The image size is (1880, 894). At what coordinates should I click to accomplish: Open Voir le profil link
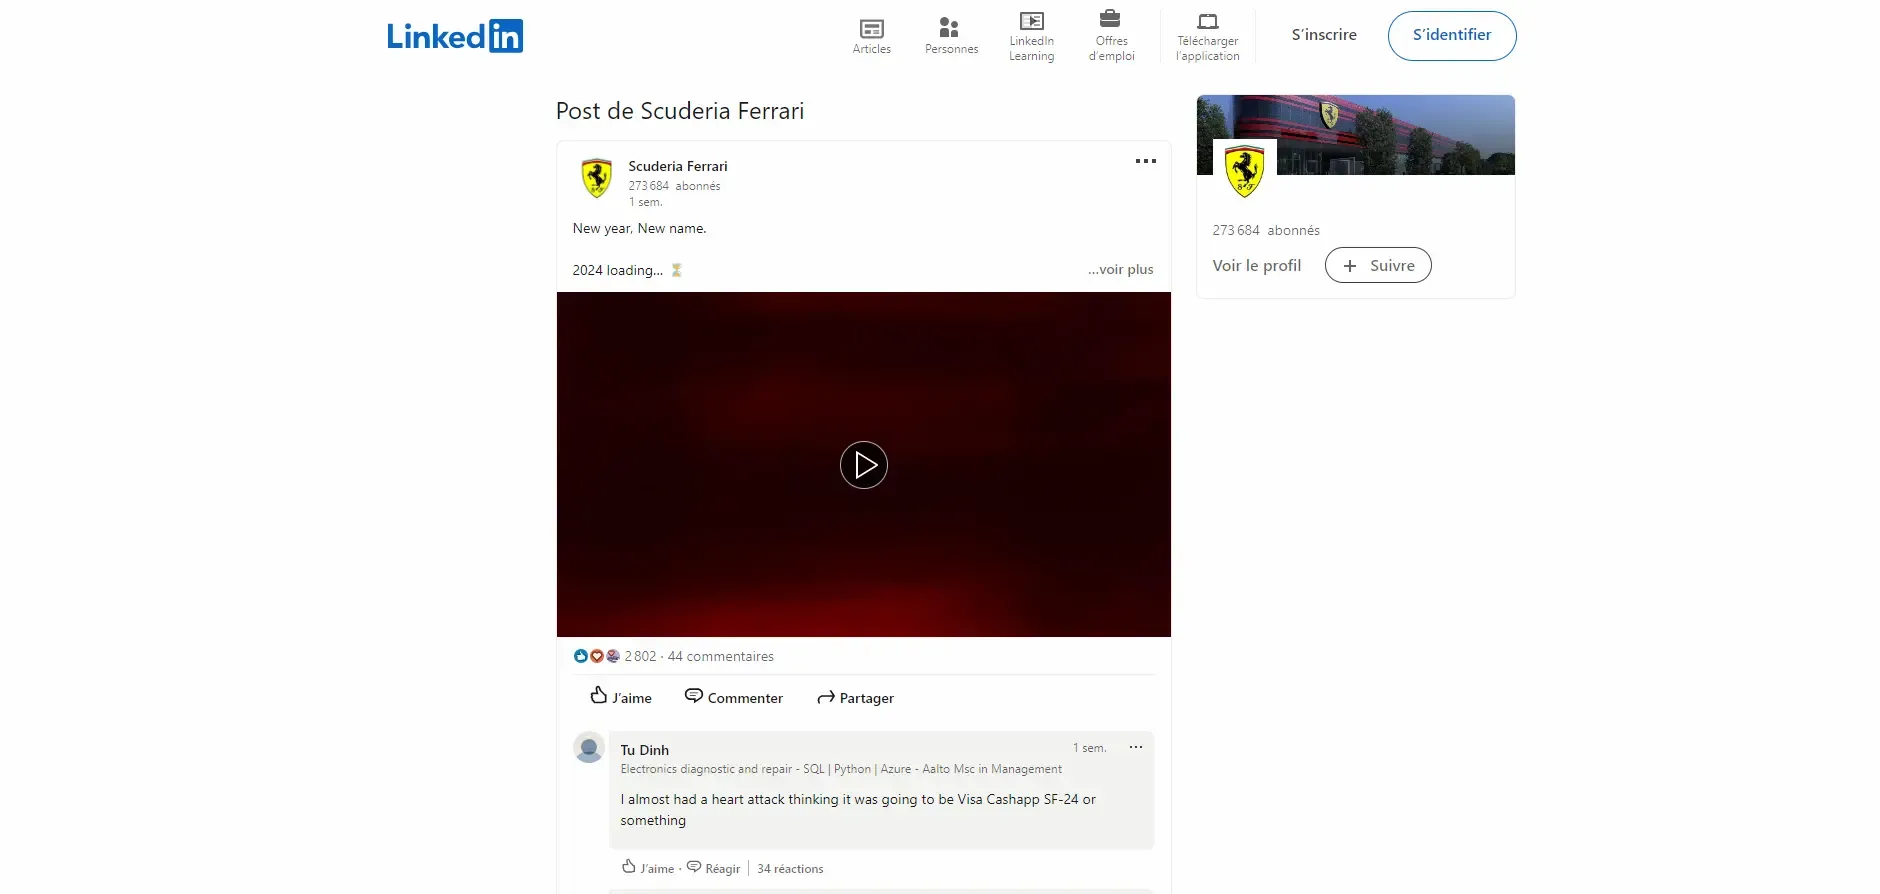[x=1256, y=265]
